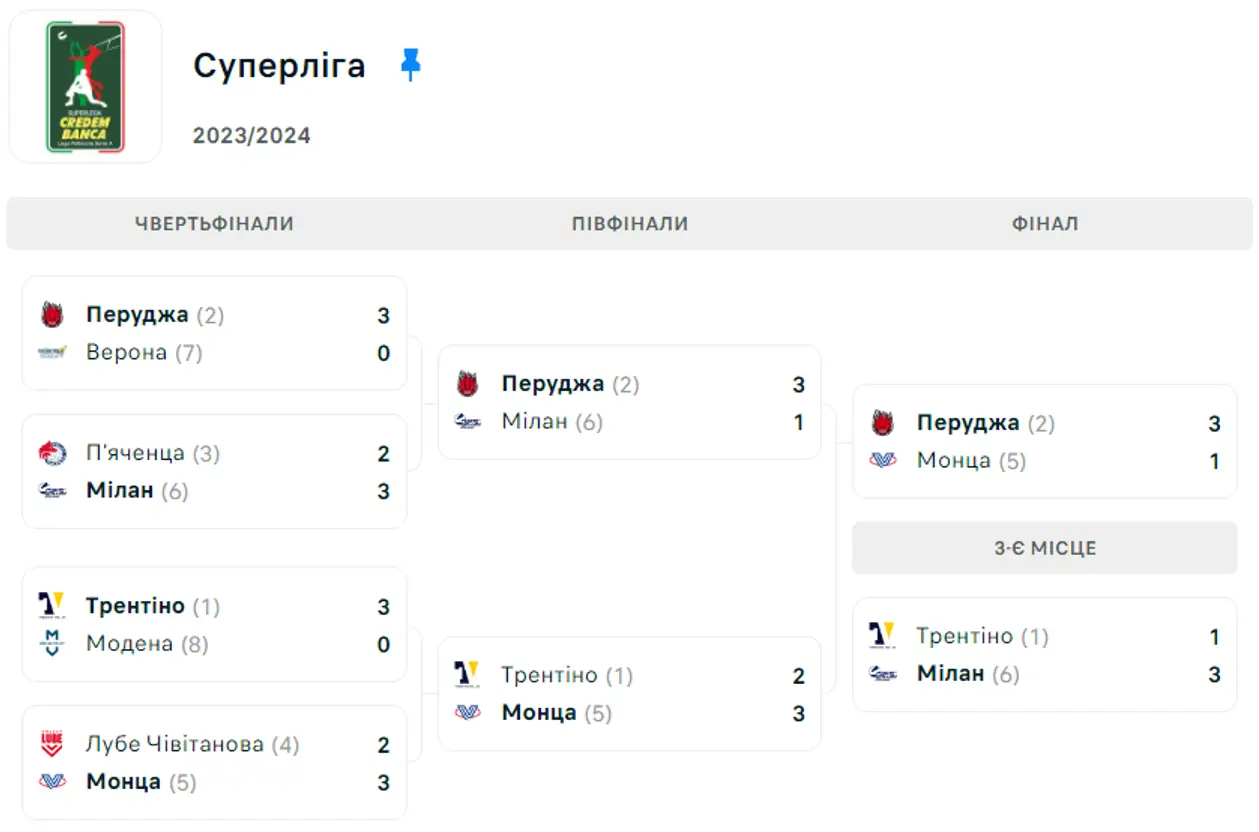Click Трентіно logo in third-place match
This screenshot has height=832, width=1259.
point(883,636)
